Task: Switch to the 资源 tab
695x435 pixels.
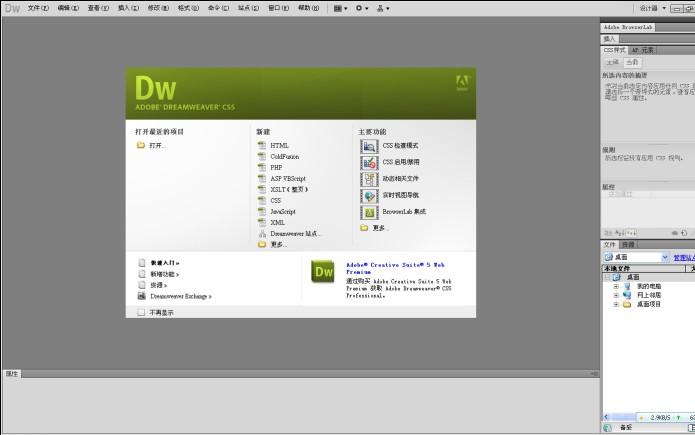Action: (629, 244)
